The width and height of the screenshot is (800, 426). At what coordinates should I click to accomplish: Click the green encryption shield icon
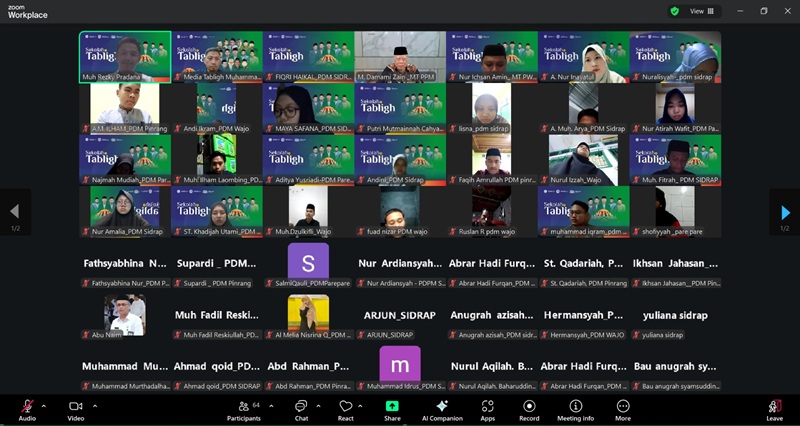click(674, 11)
